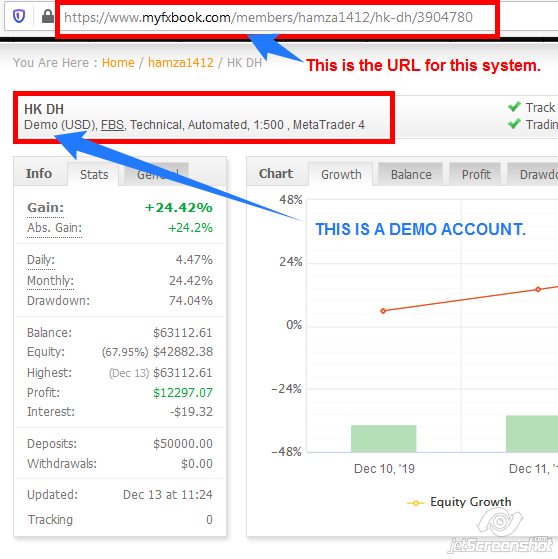Click the 74.04% drawdown value
Screen dimensions: 558x559
pyautogui.click(x=191, y=301)
